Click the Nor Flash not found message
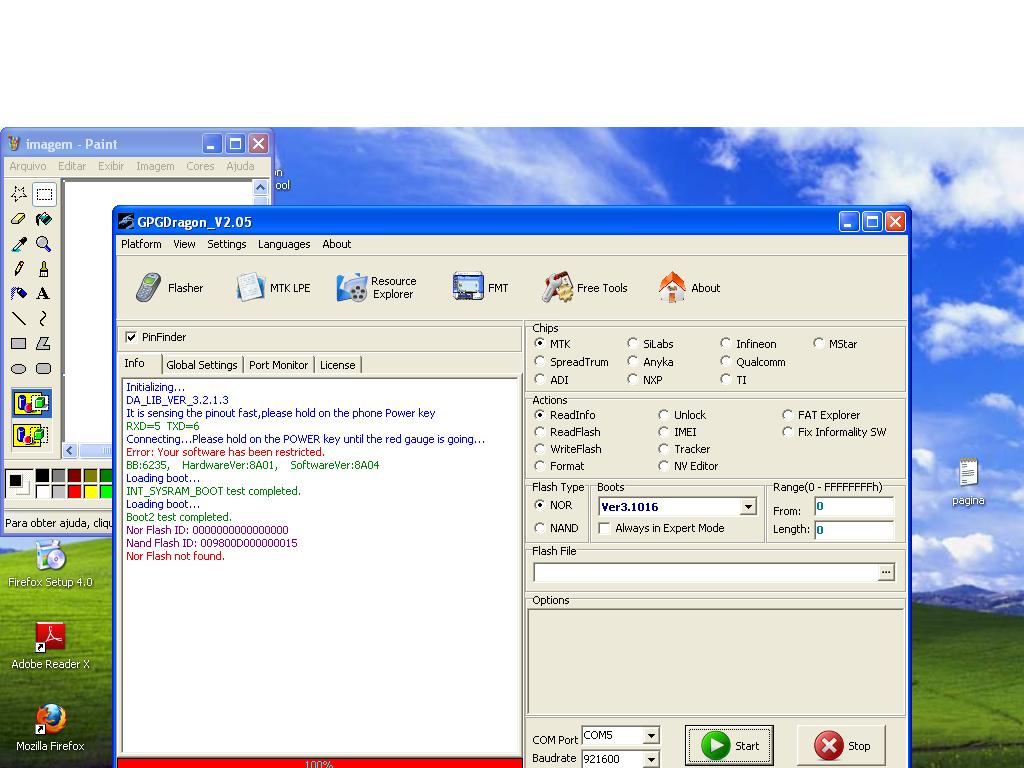The height and width of the screenshot is (768, 1024). pos(175,556)
